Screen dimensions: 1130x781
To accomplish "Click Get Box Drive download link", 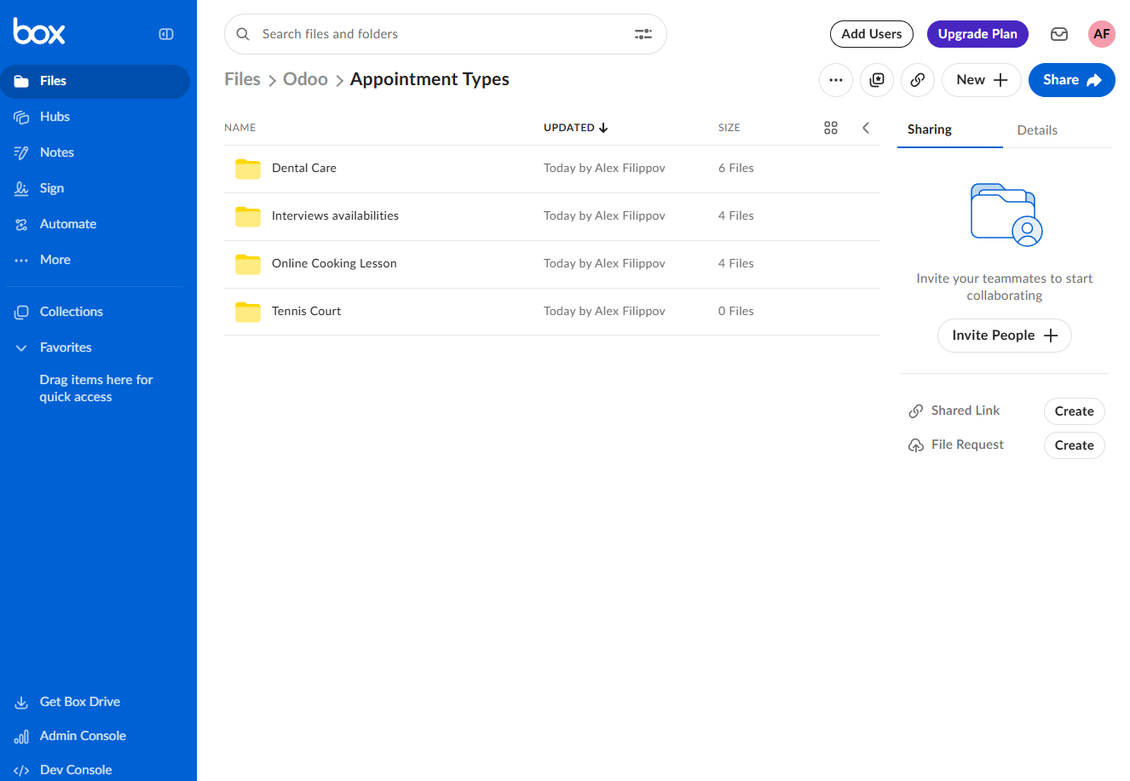I will [79, 702].
